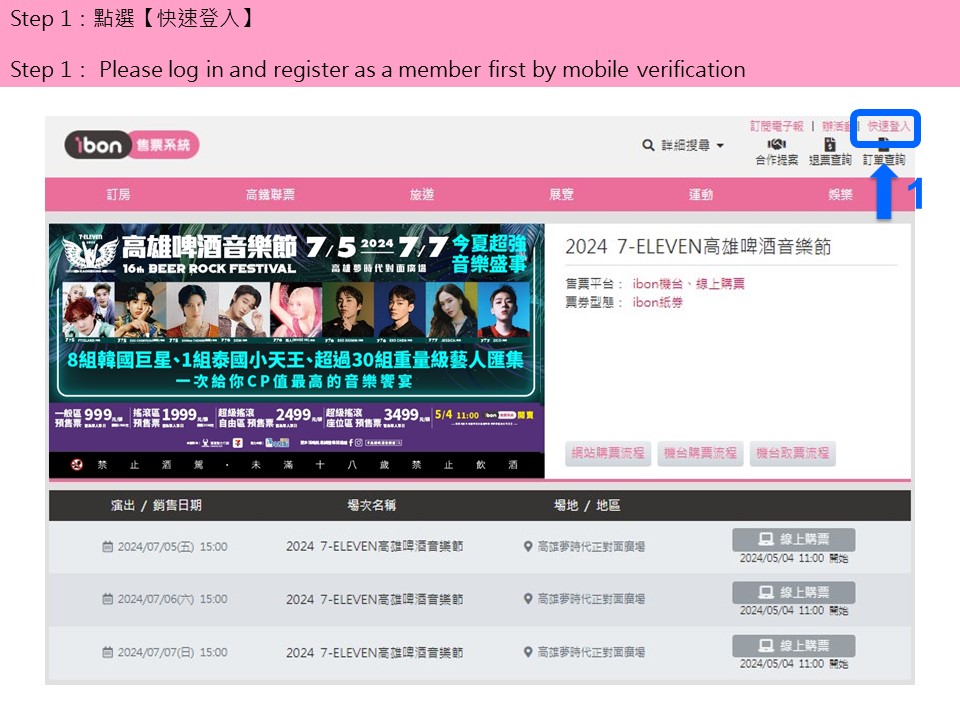Click event name in the 07/07 row
Viewport: 960px width, 720px height.
click(375, 652)
